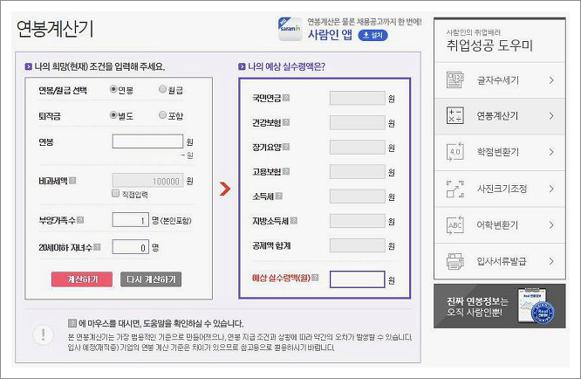Select the 포함 severance radio button
The image size is (581, 379).
[x=162, y=115]
